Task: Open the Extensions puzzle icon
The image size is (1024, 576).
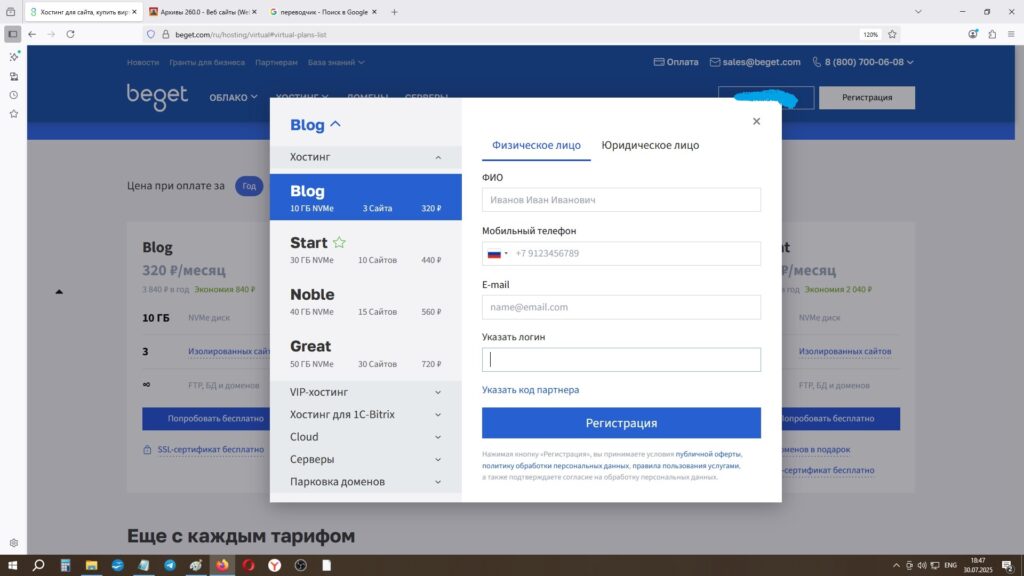Action: coord(992,34)
